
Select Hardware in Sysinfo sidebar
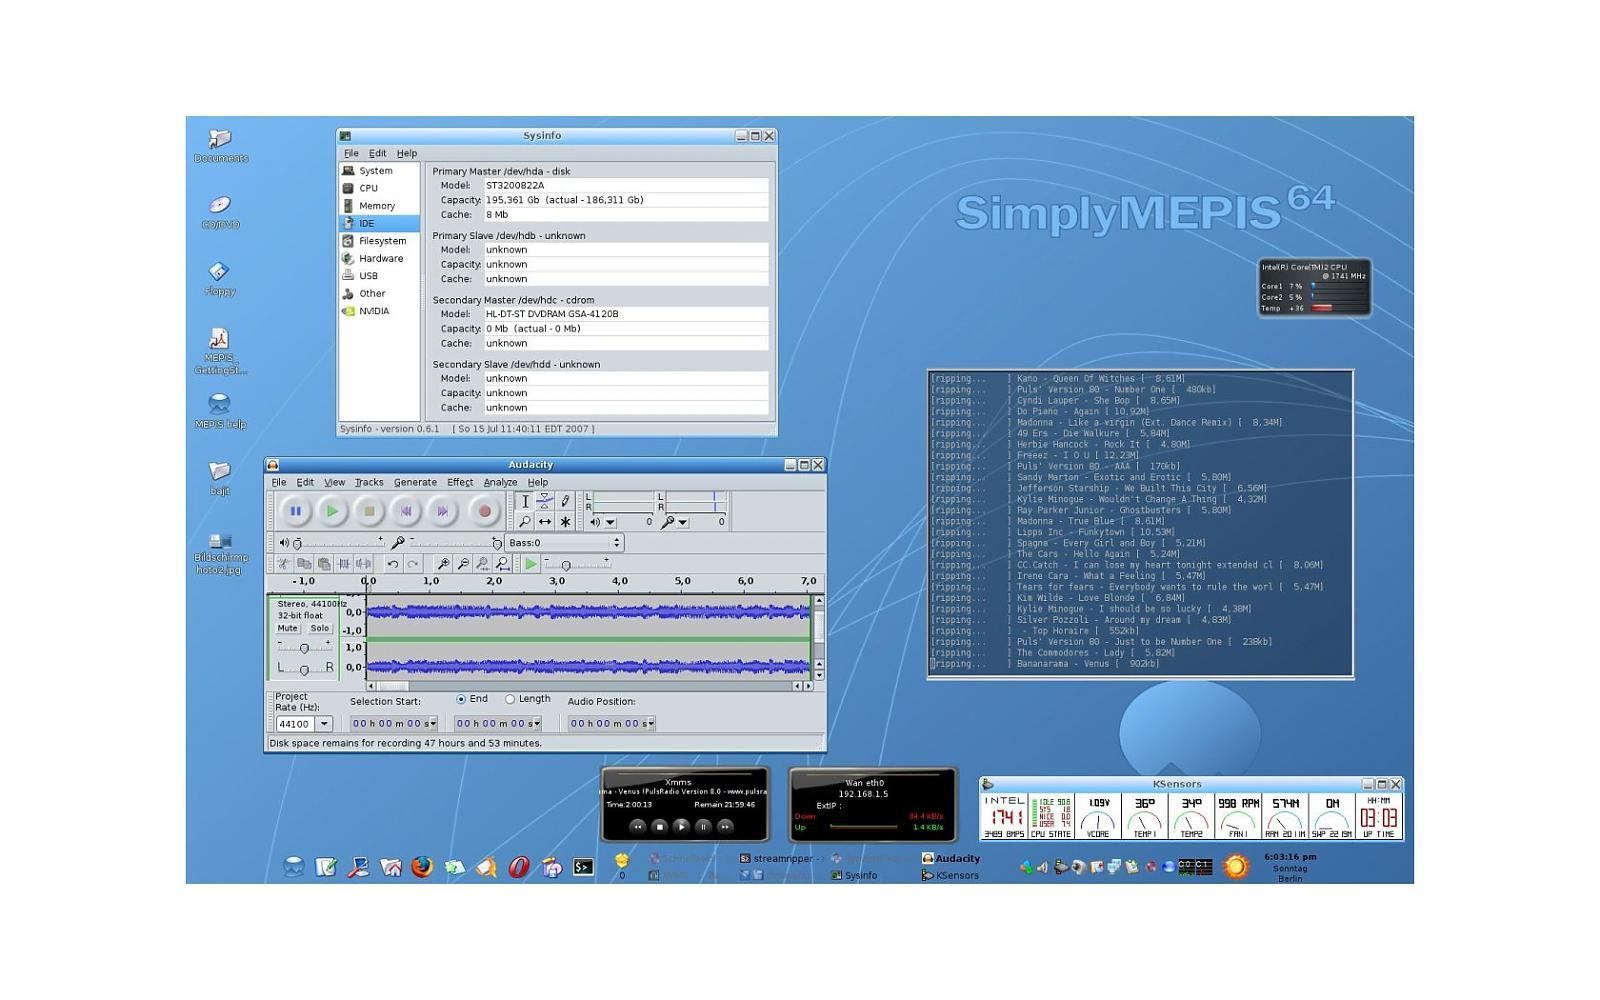point(379,258)
